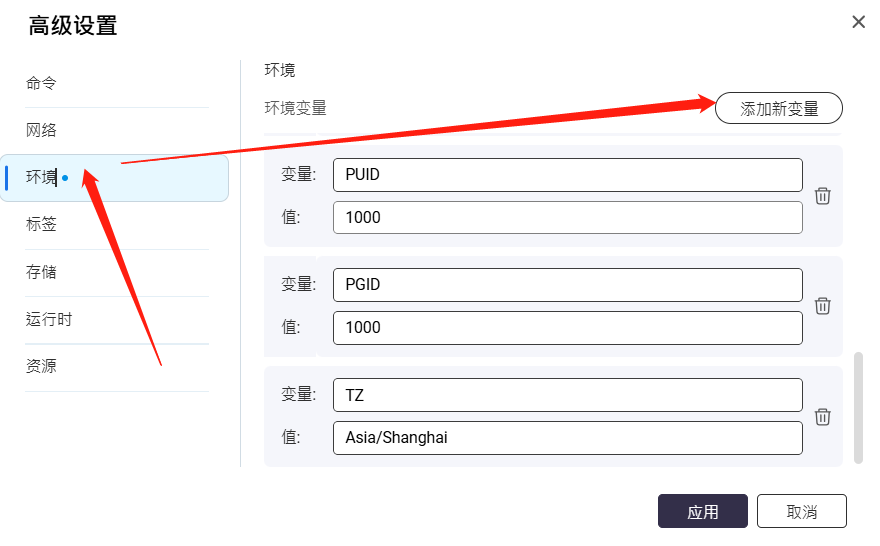Delete the PGID variable row
880x546 pixels.
tap(822, 306)
